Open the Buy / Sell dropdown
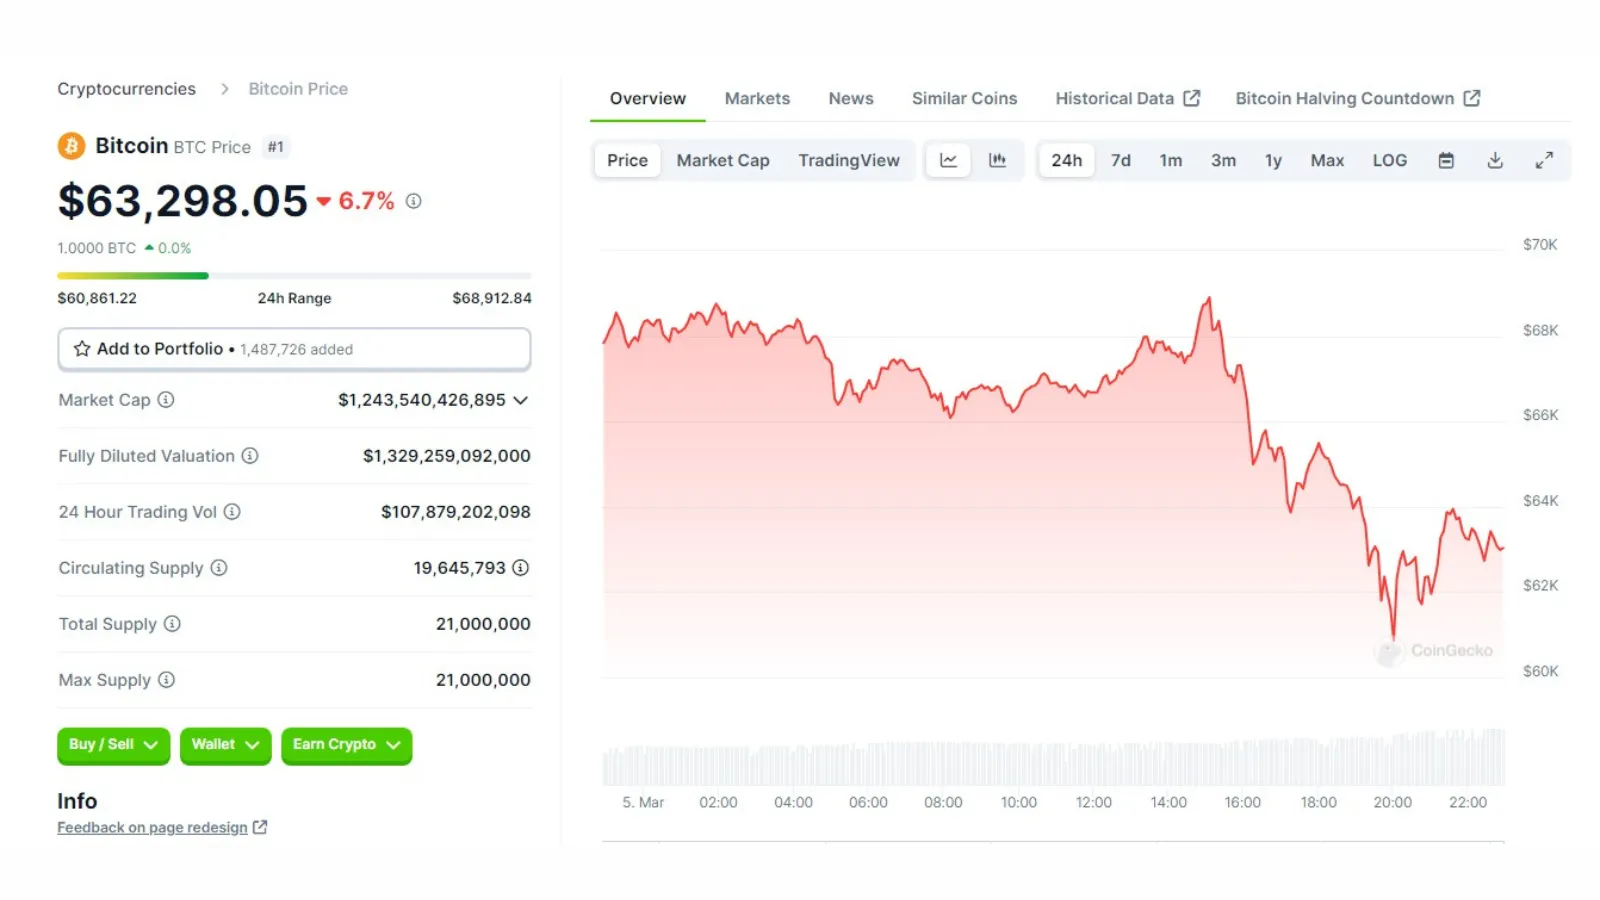The width and height of the screenshot is (1600, 900). coord(113,745)
